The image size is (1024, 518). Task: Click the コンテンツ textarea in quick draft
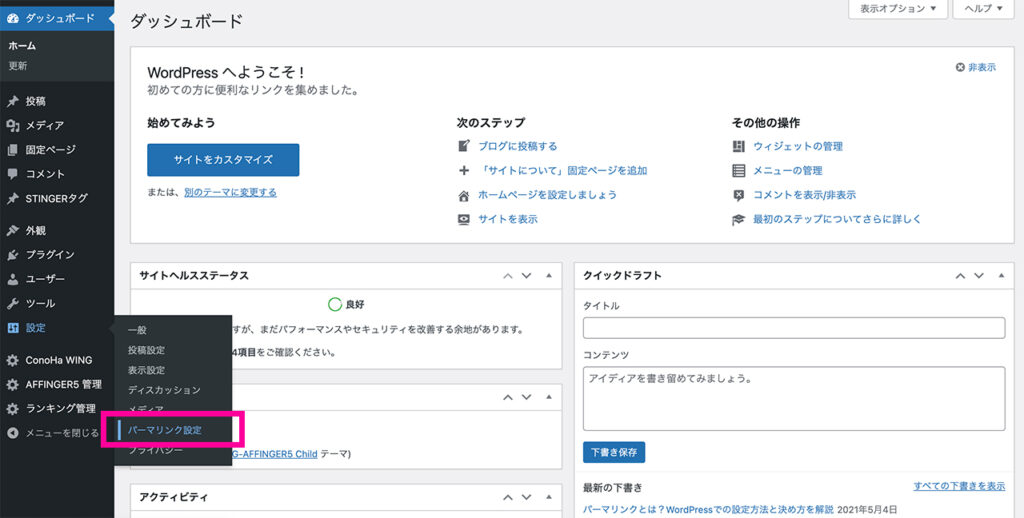pos(793,398)
